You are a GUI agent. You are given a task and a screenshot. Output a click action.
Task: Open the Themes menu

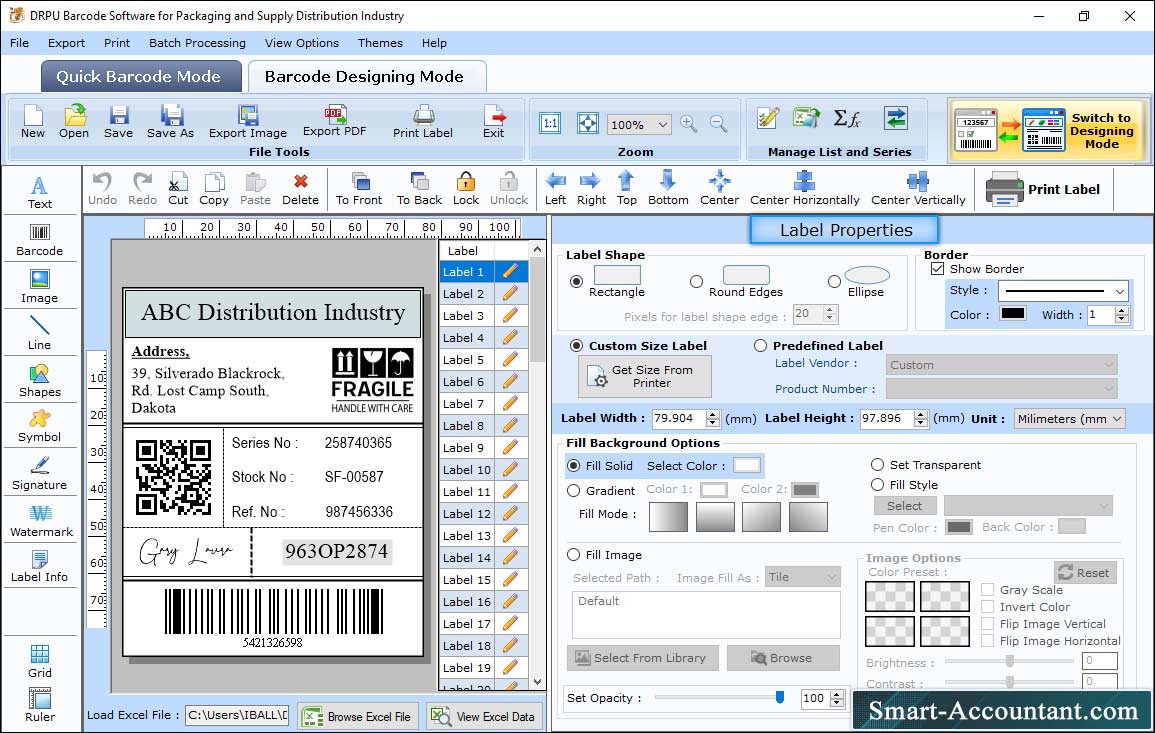[x=380, y=43]
